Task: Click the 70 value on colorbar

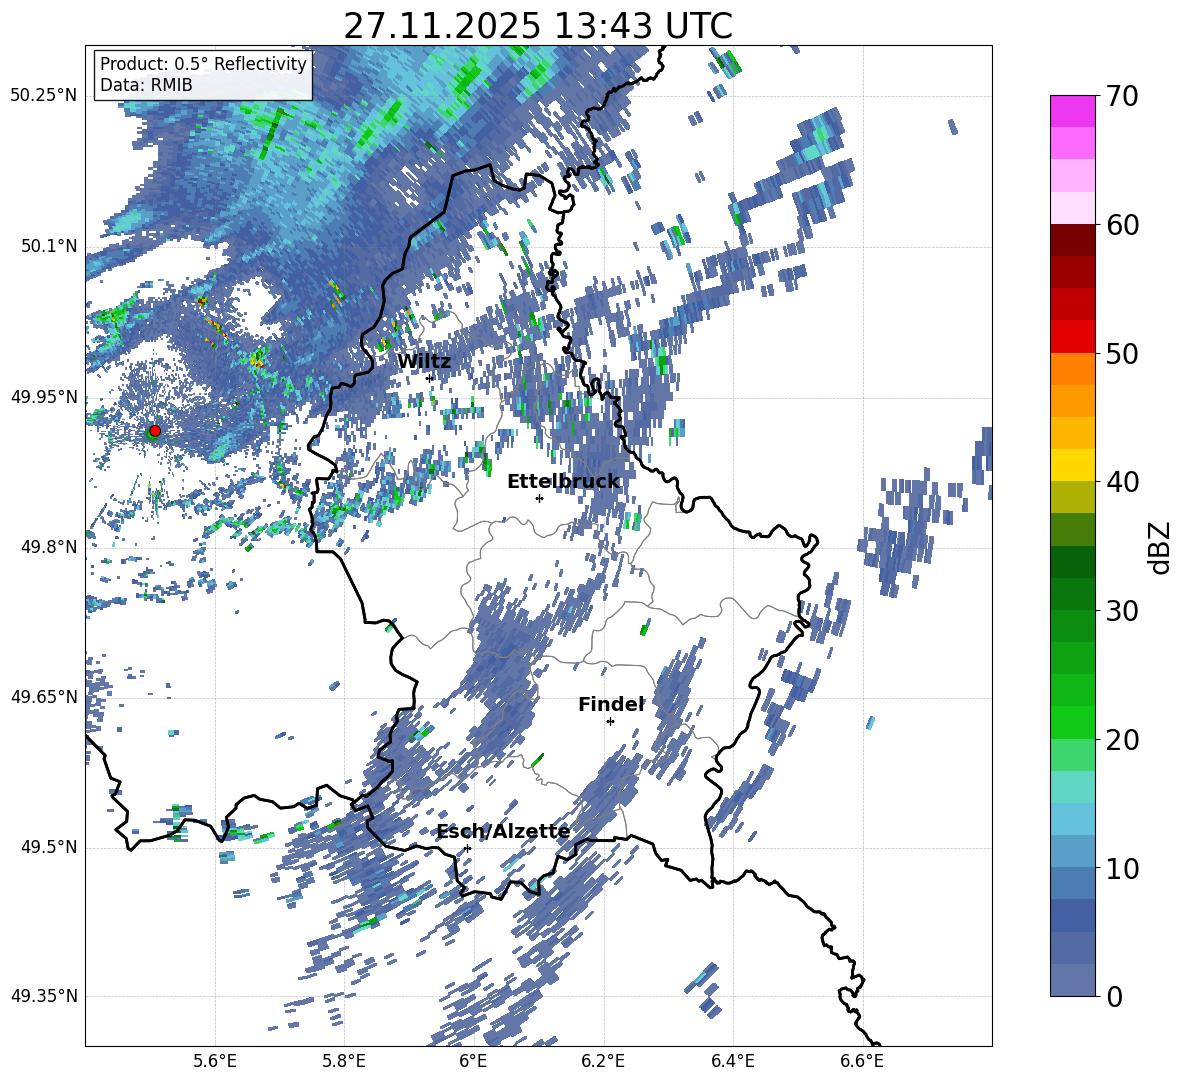Action: [x=1122, y=96]
